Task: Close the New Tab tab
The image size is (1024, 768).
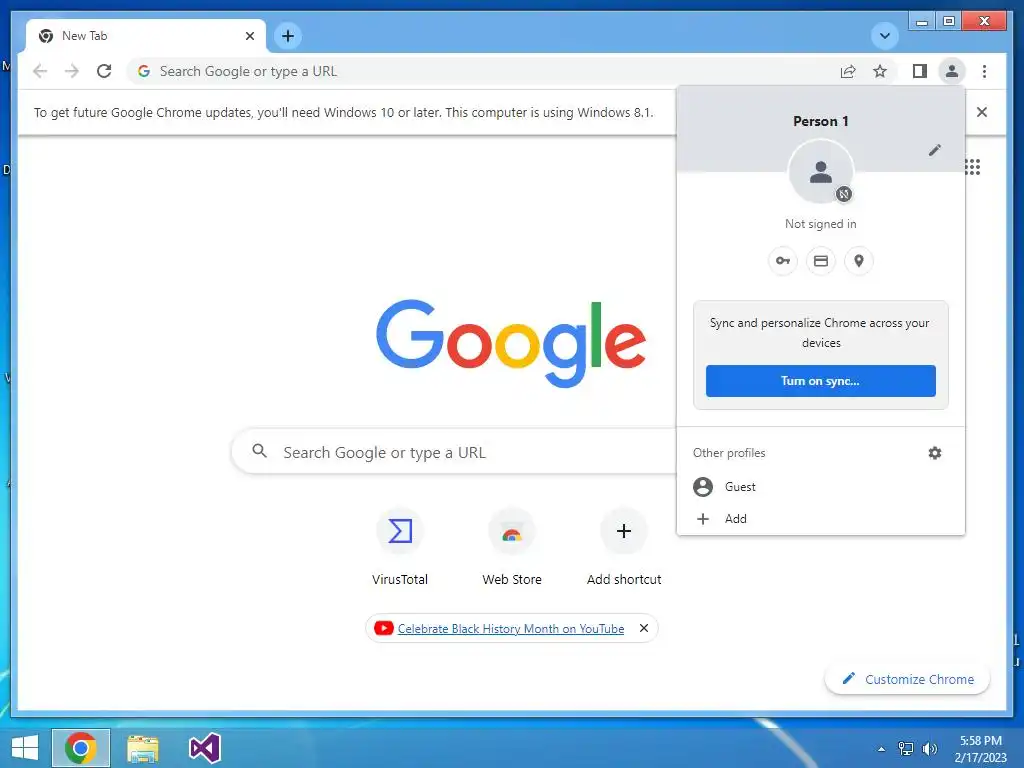Action: pos(249,36)
